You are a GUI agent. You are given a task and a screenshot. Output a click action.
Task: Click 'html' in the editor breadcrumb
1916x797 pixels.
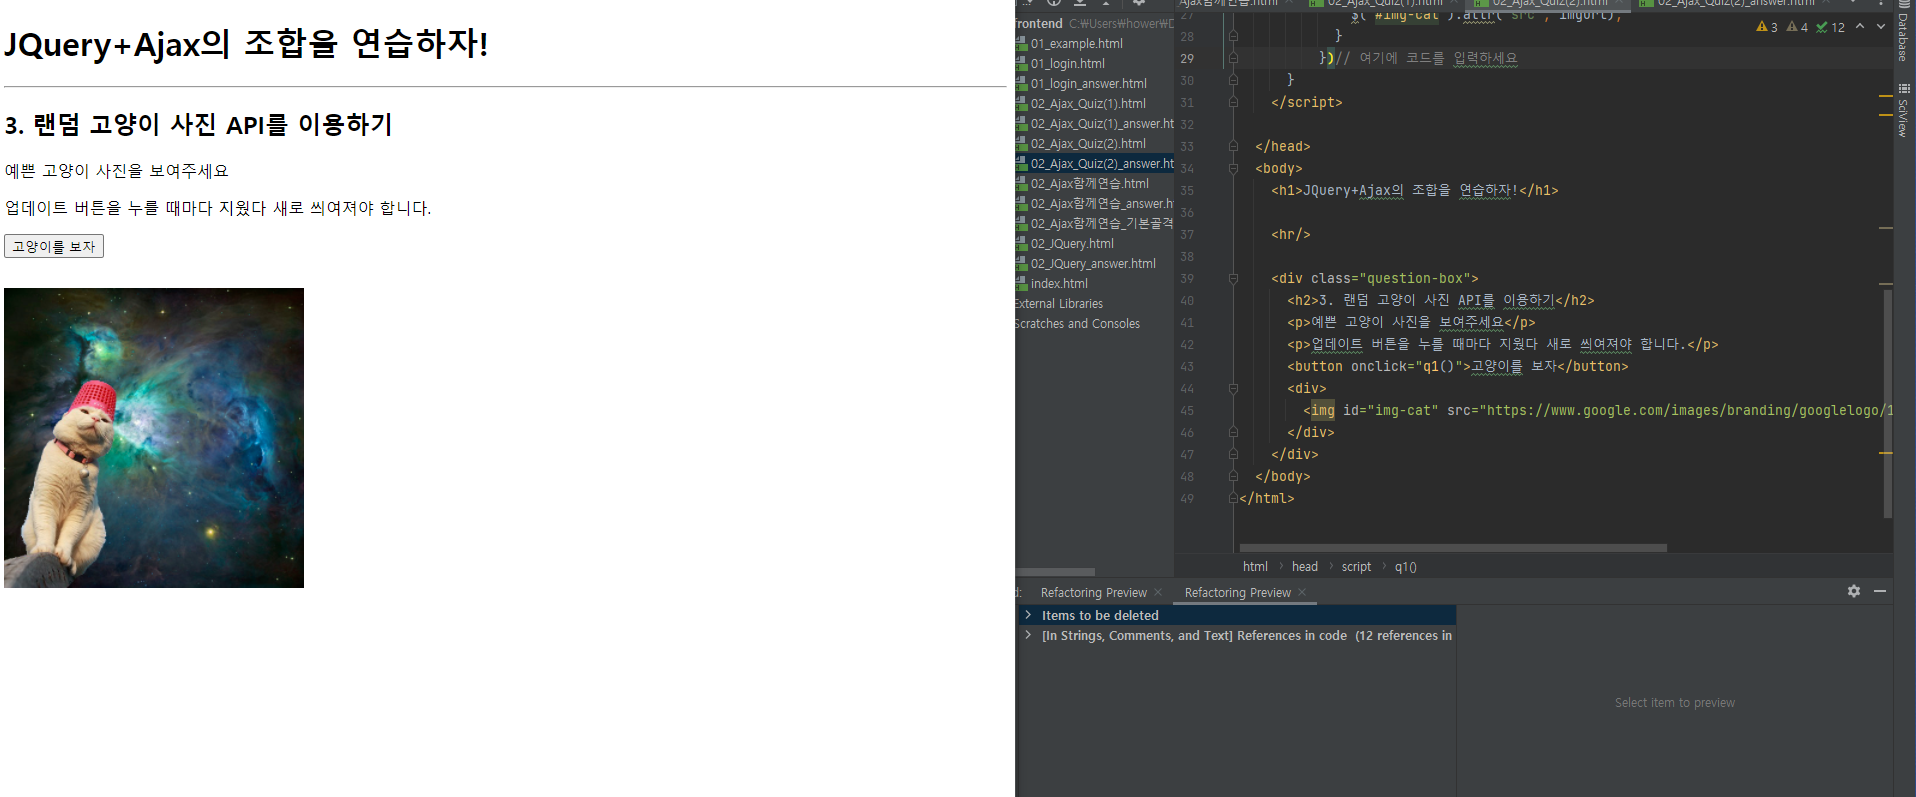click(1255, 567)
